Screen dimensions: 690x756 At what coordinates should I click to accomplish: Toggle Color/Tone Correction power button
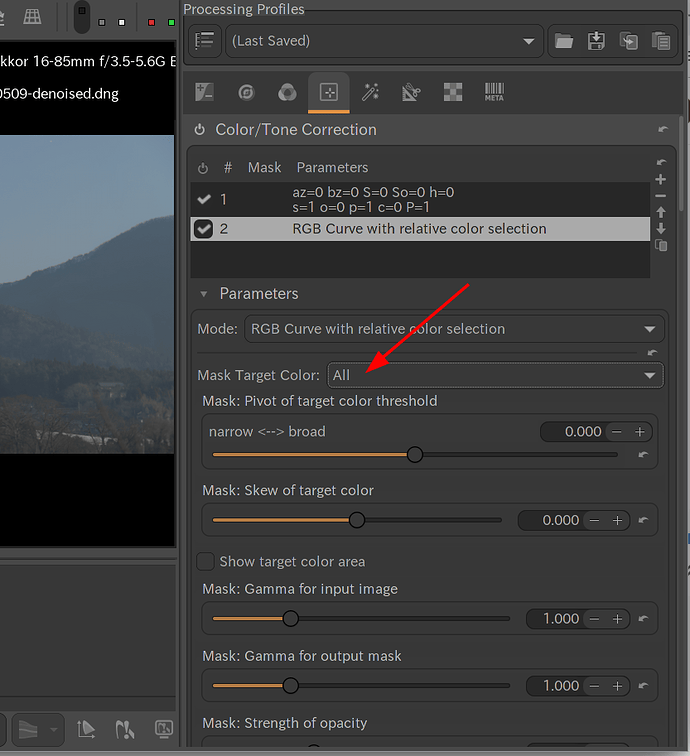point(199,130)
